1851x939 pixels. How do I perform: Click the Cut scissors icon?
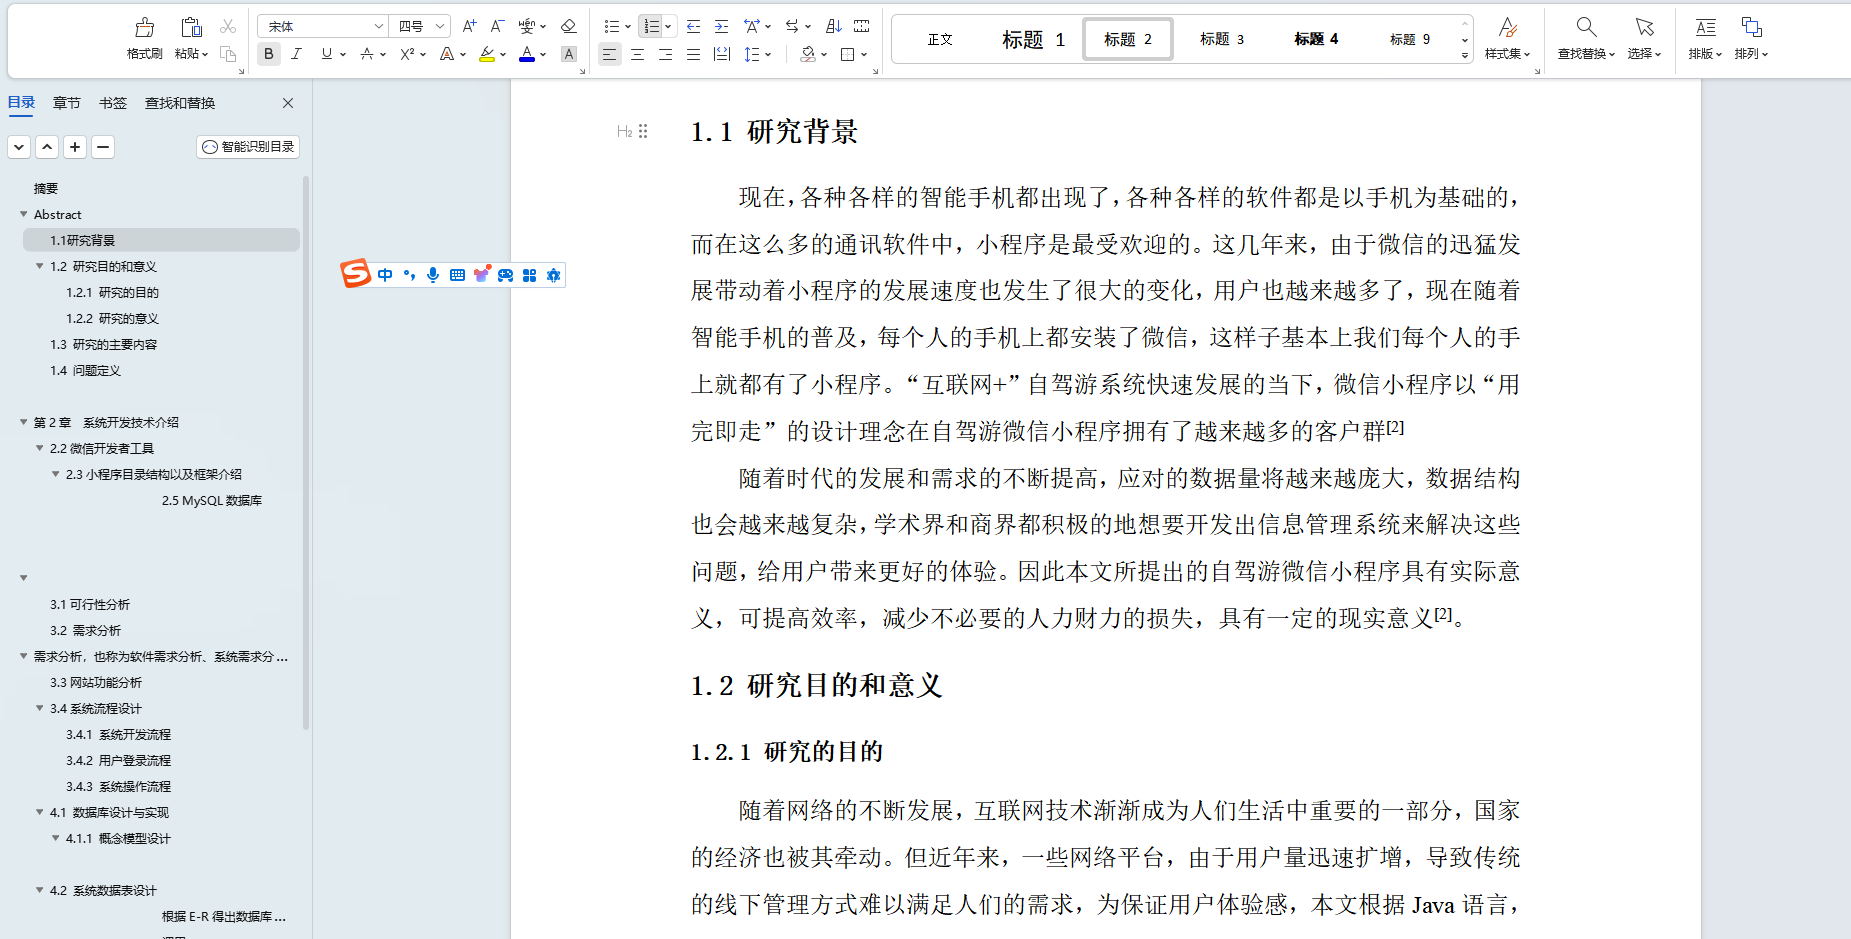point(228,27)
